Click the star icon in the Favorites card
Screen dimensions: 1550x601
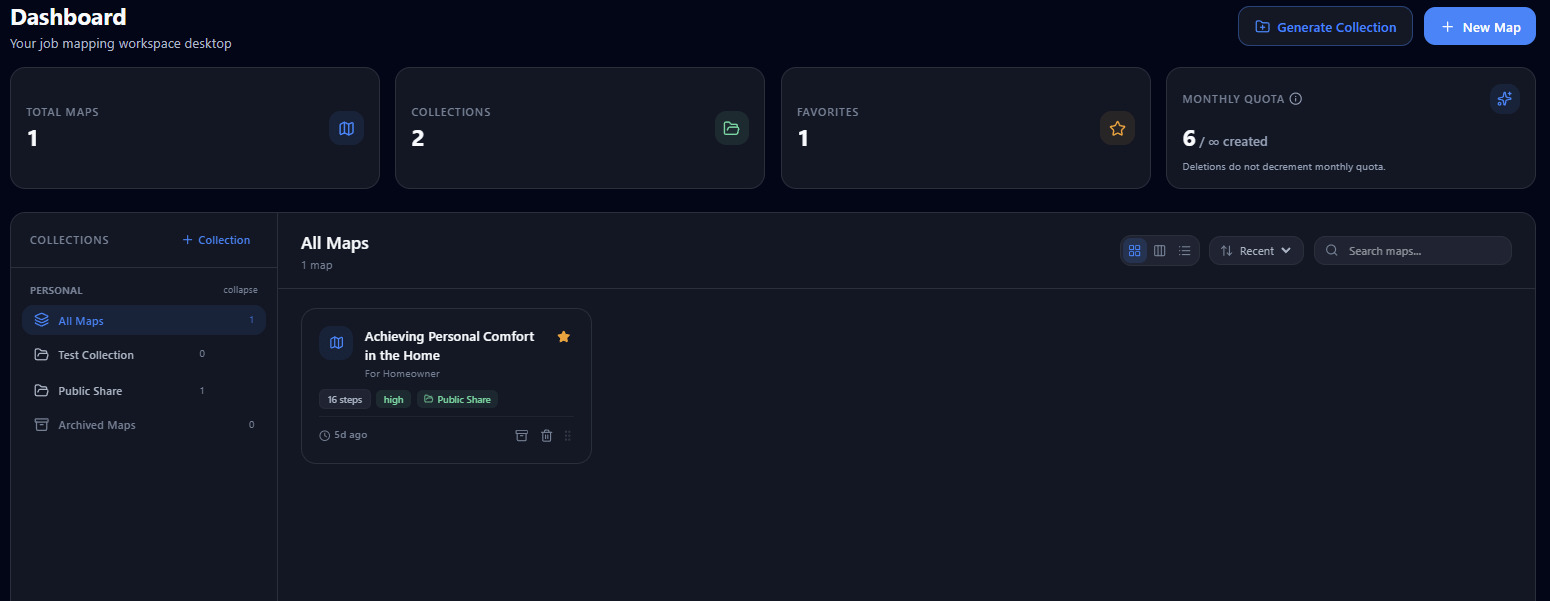[x=1117, y=128]
